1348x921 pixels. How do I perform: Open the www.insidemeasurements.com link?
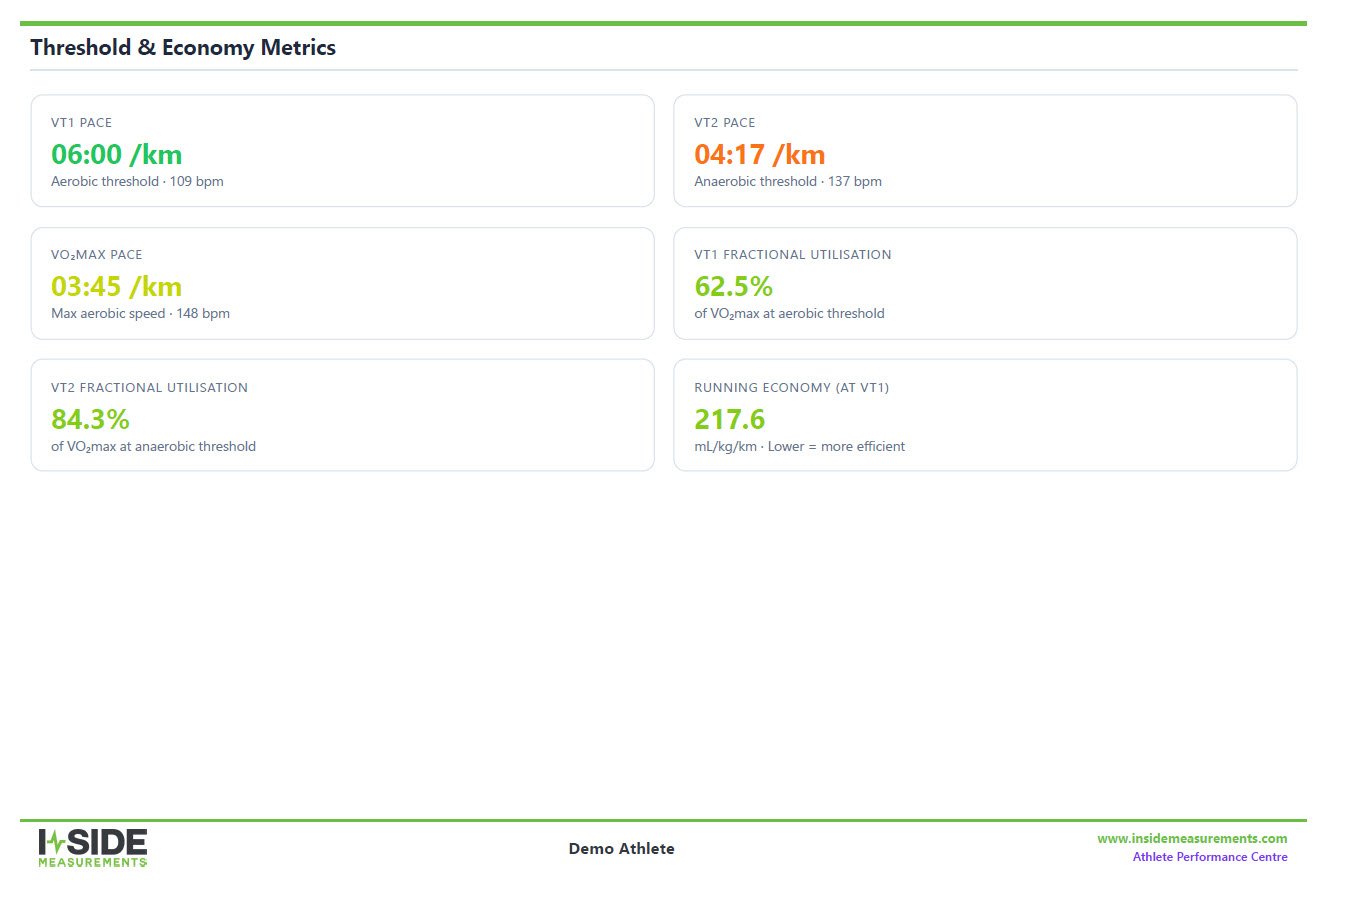click(1192, 839)
